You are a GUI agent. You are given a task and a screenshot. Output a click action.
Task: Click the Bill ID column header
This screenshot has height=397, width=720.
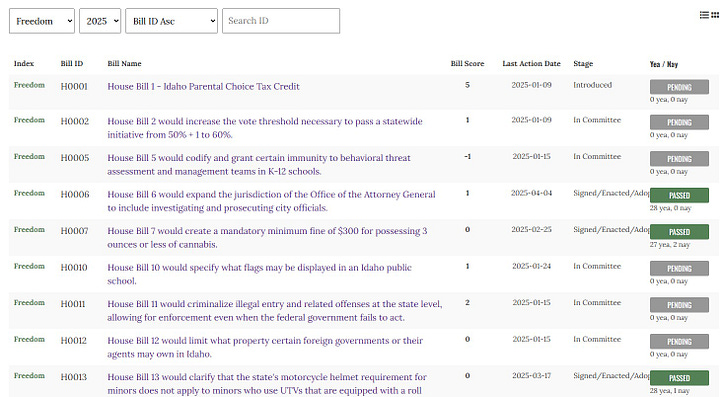tap(72, 64)
